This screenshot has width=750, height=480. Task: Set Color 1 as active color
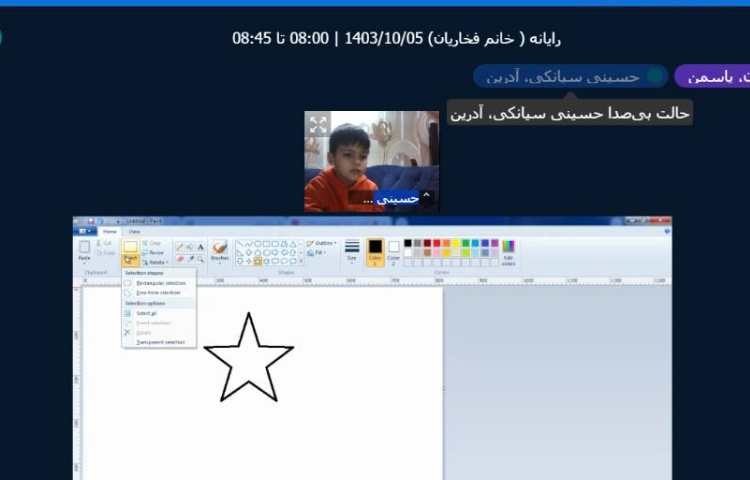pos(375,252)
